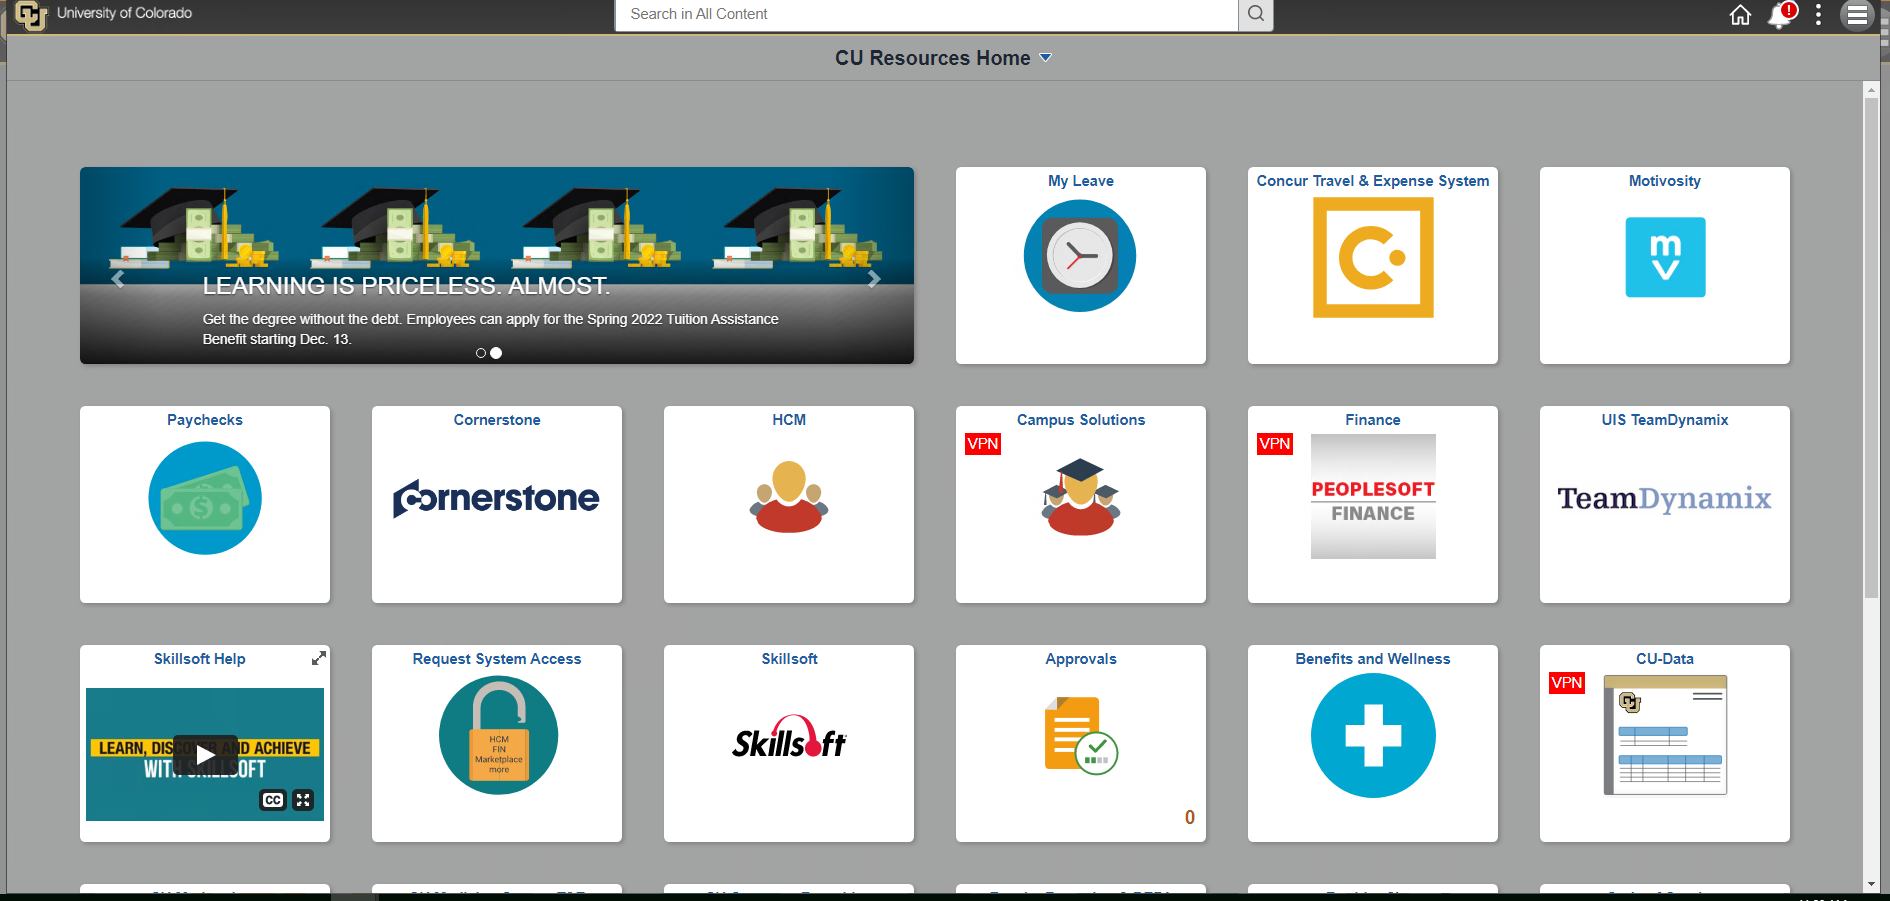This screenshot has height=901, width=1890.
Task: Open the Concur Travel & Expense tile
Action: pos(1372,257)
